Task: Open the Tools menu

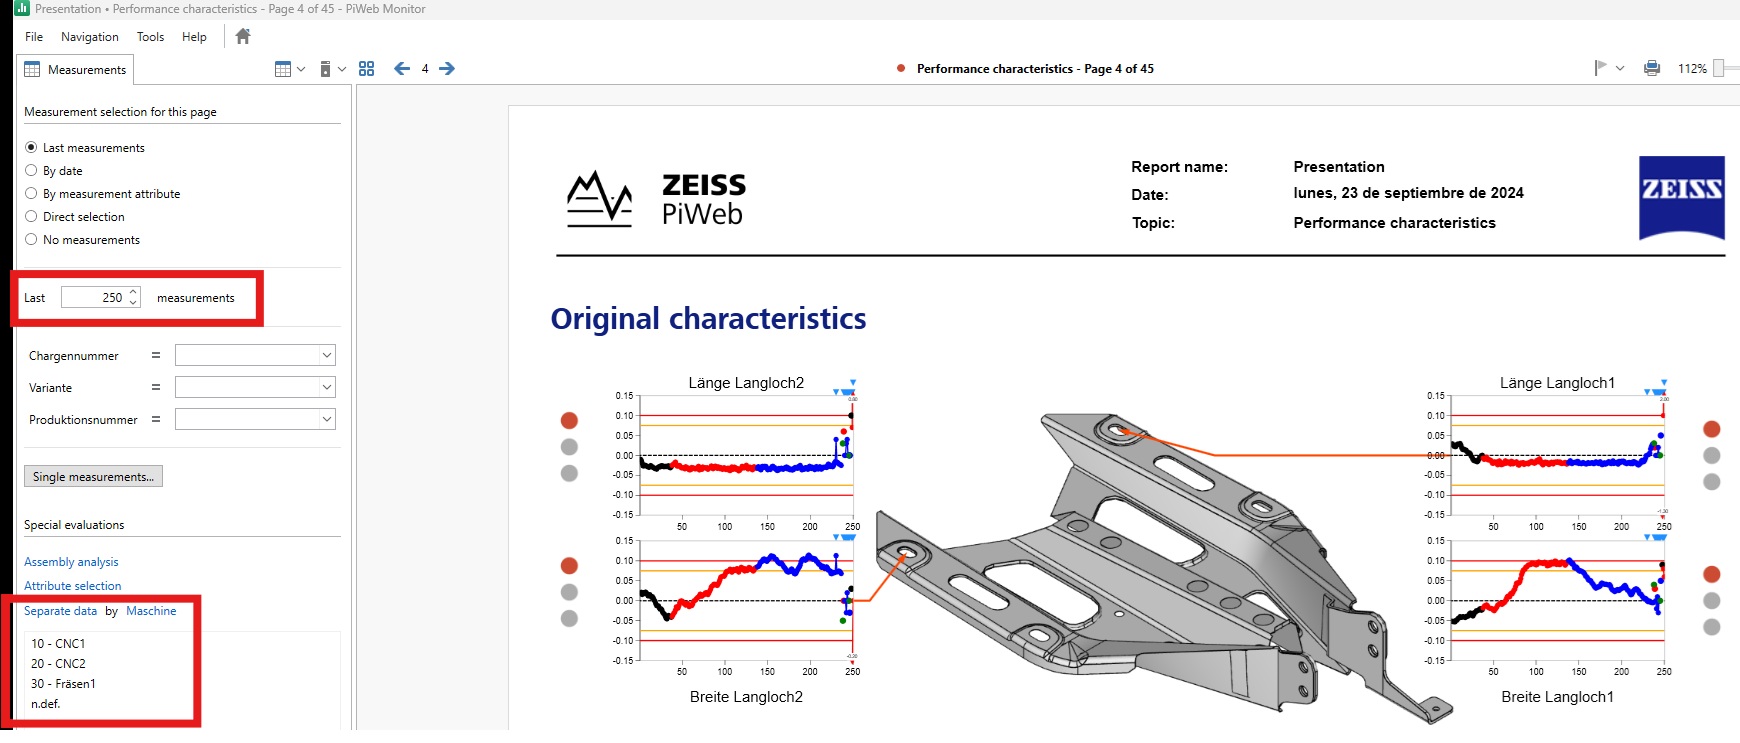Action: pyautogui.click(x=150, y=37)
